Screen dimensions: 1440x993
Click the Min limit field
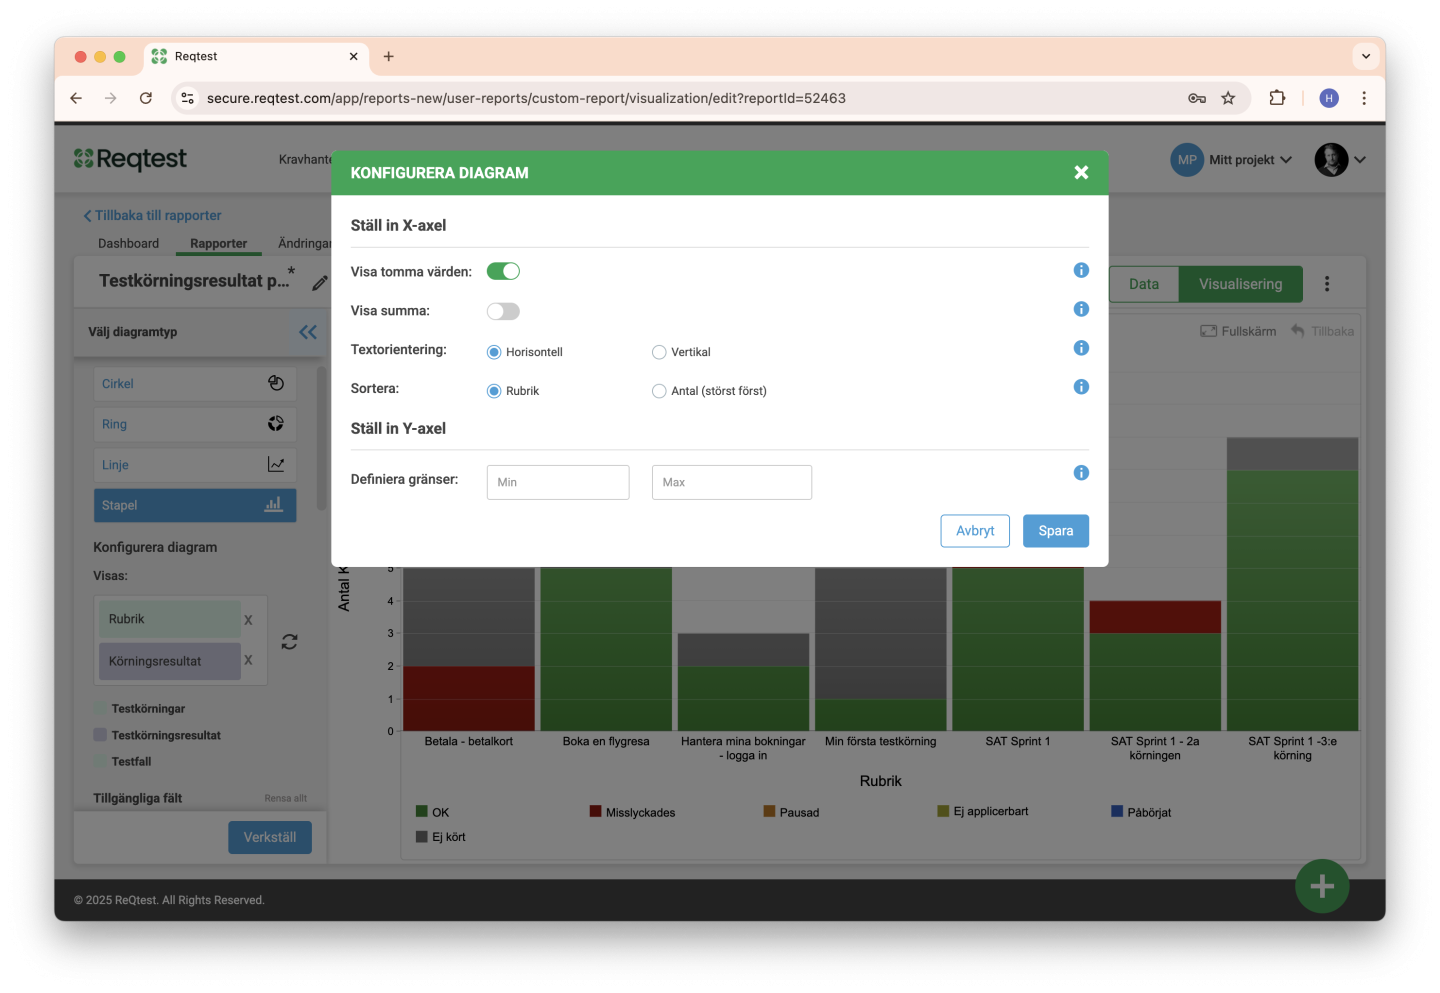click(558, 482)
